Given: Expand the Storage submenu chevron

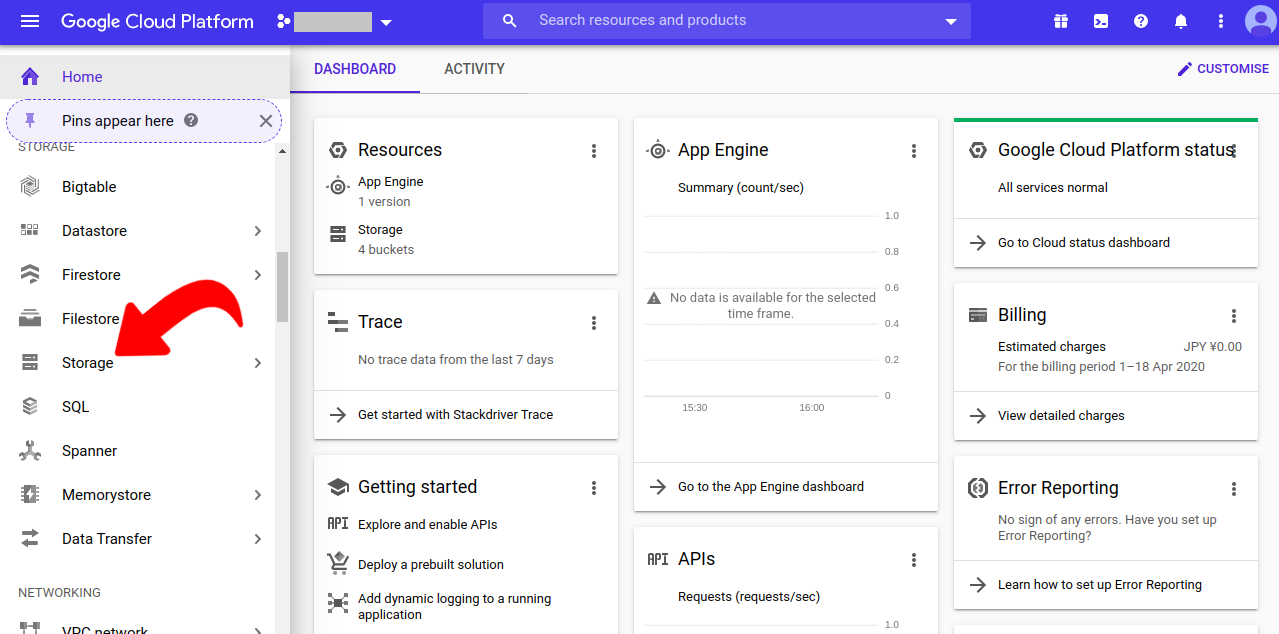Looking at the screenshot, I should click(x=258, y=363).
